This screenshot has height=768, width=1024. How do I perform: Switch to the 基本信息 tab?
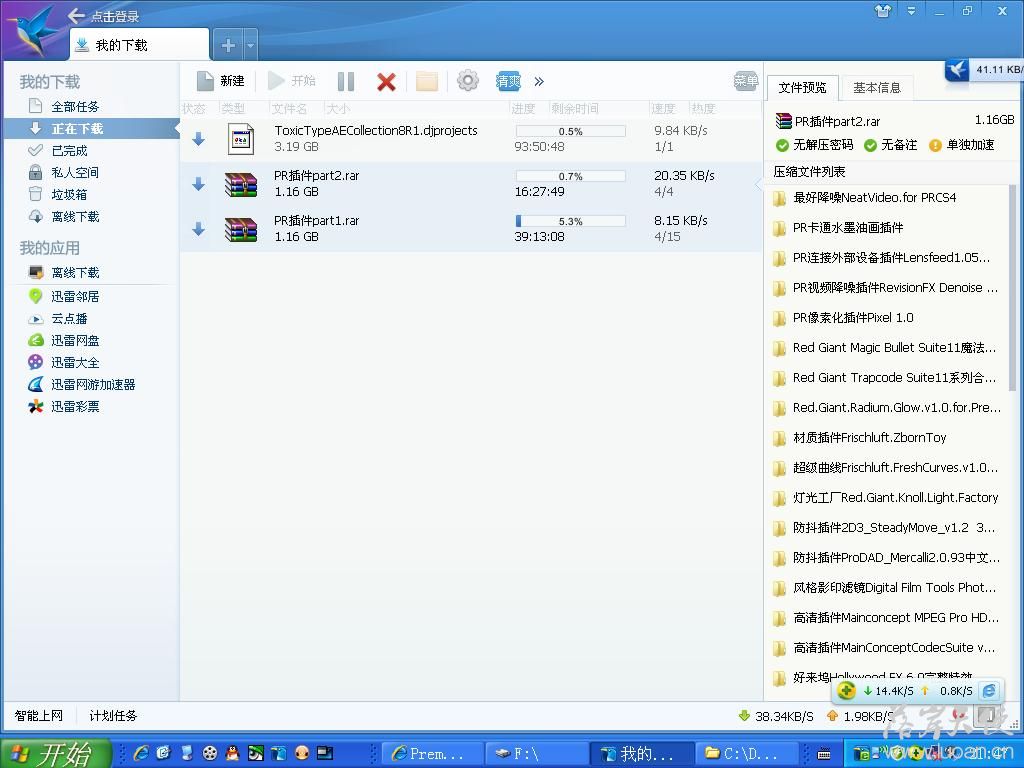coord(877,88)
